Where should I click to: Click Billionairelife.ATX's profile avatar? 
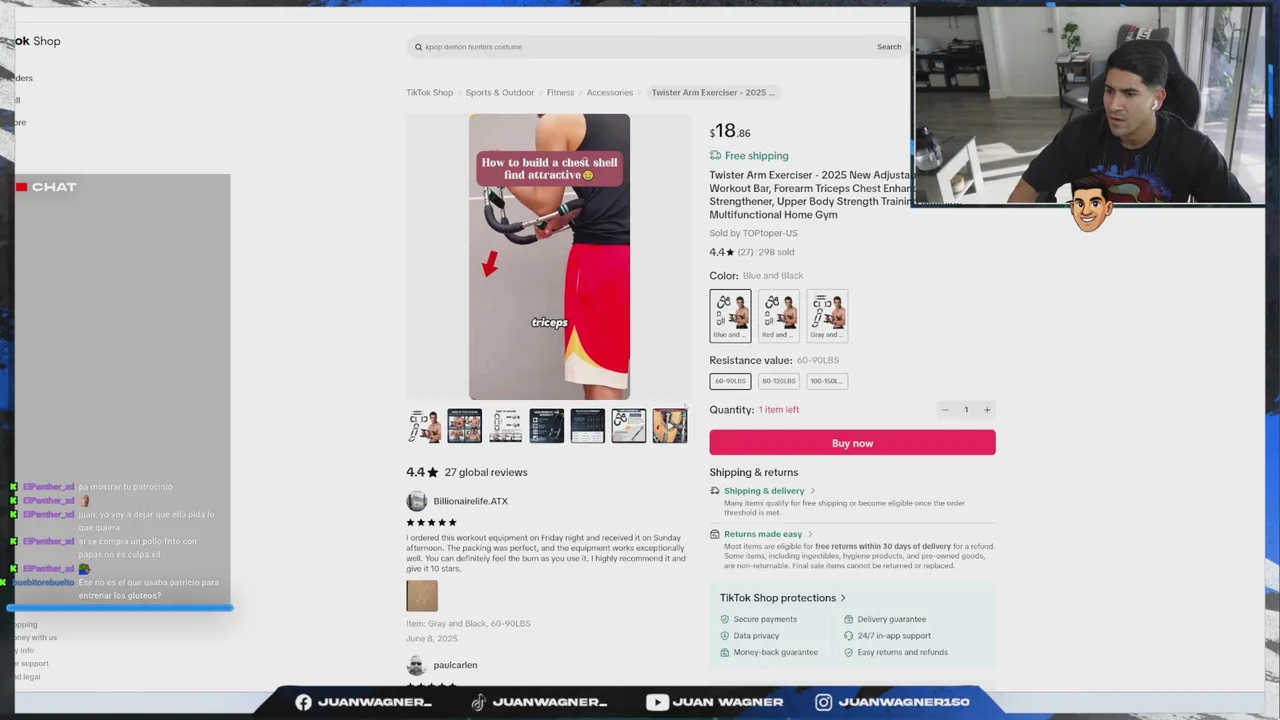click(x=417, y=501)
